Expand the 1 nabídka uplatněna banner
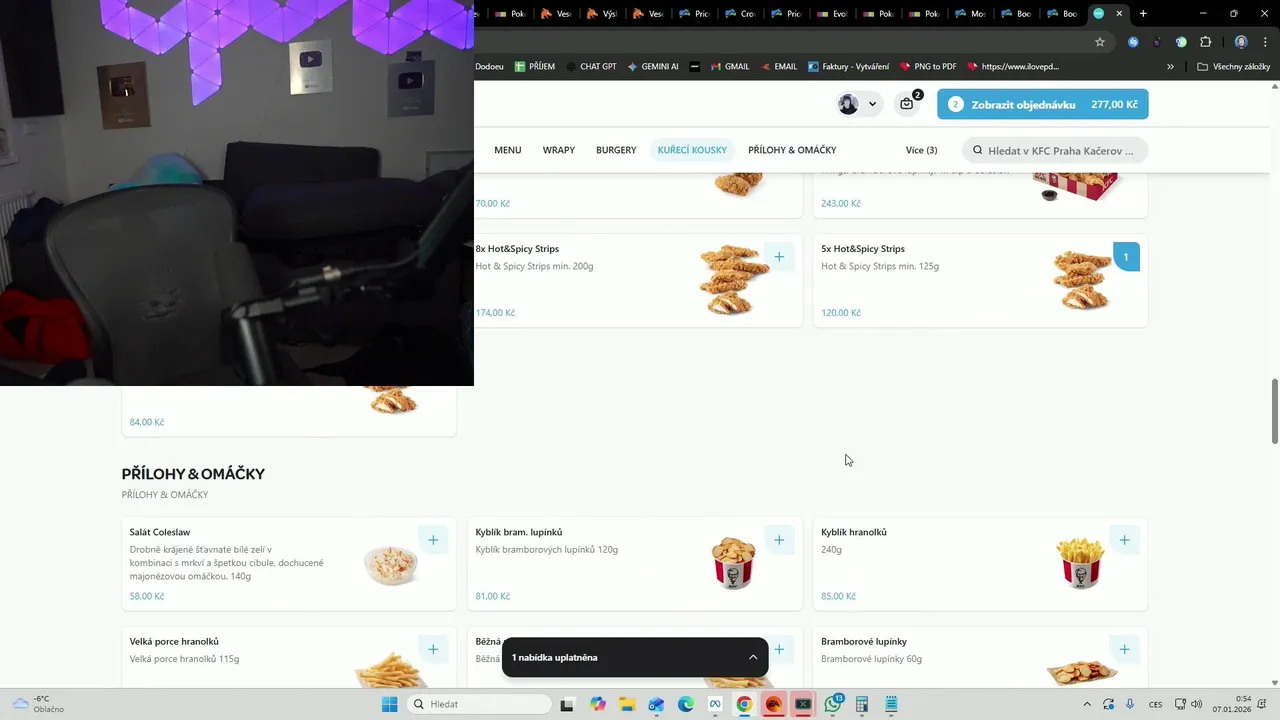Viewport: 1280px width, 720px height. click(635, 657)
